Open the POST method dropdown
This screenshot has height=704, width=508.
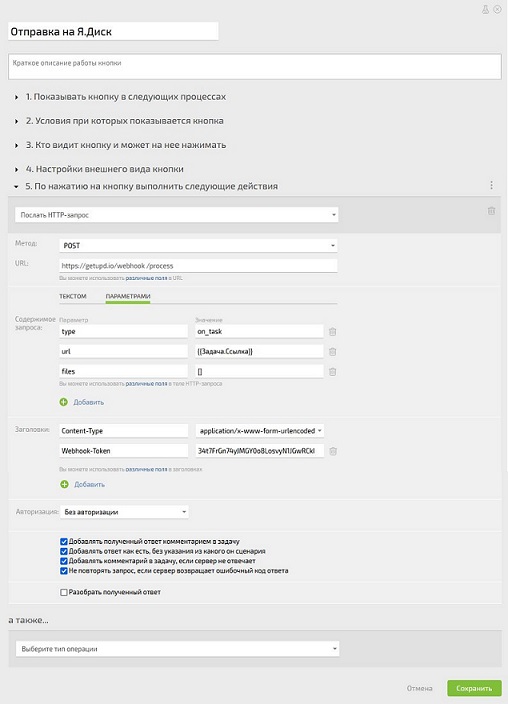point(198,246)
